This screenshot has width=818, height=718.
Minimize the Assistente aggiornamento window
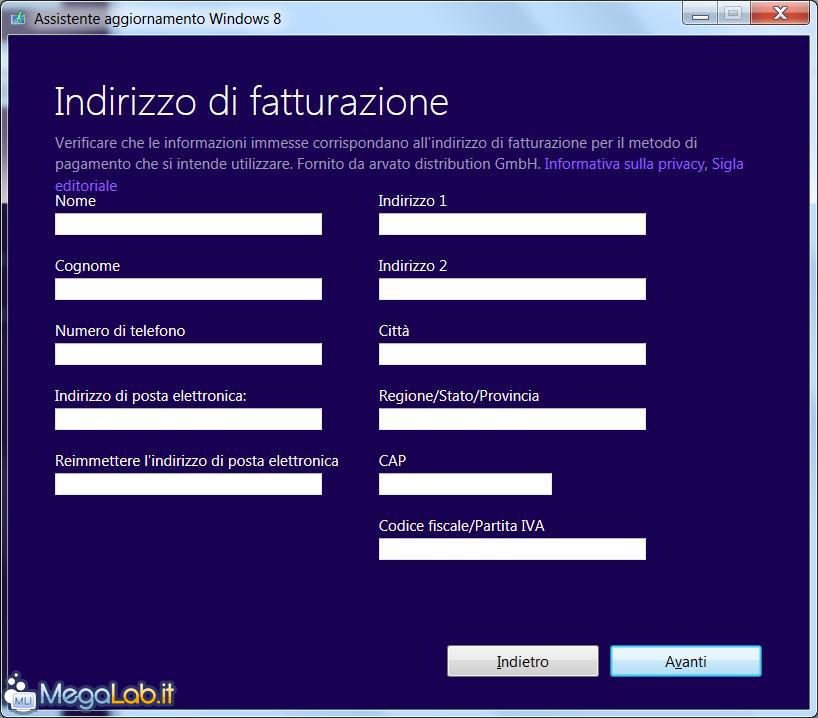[x=700, y=14]
